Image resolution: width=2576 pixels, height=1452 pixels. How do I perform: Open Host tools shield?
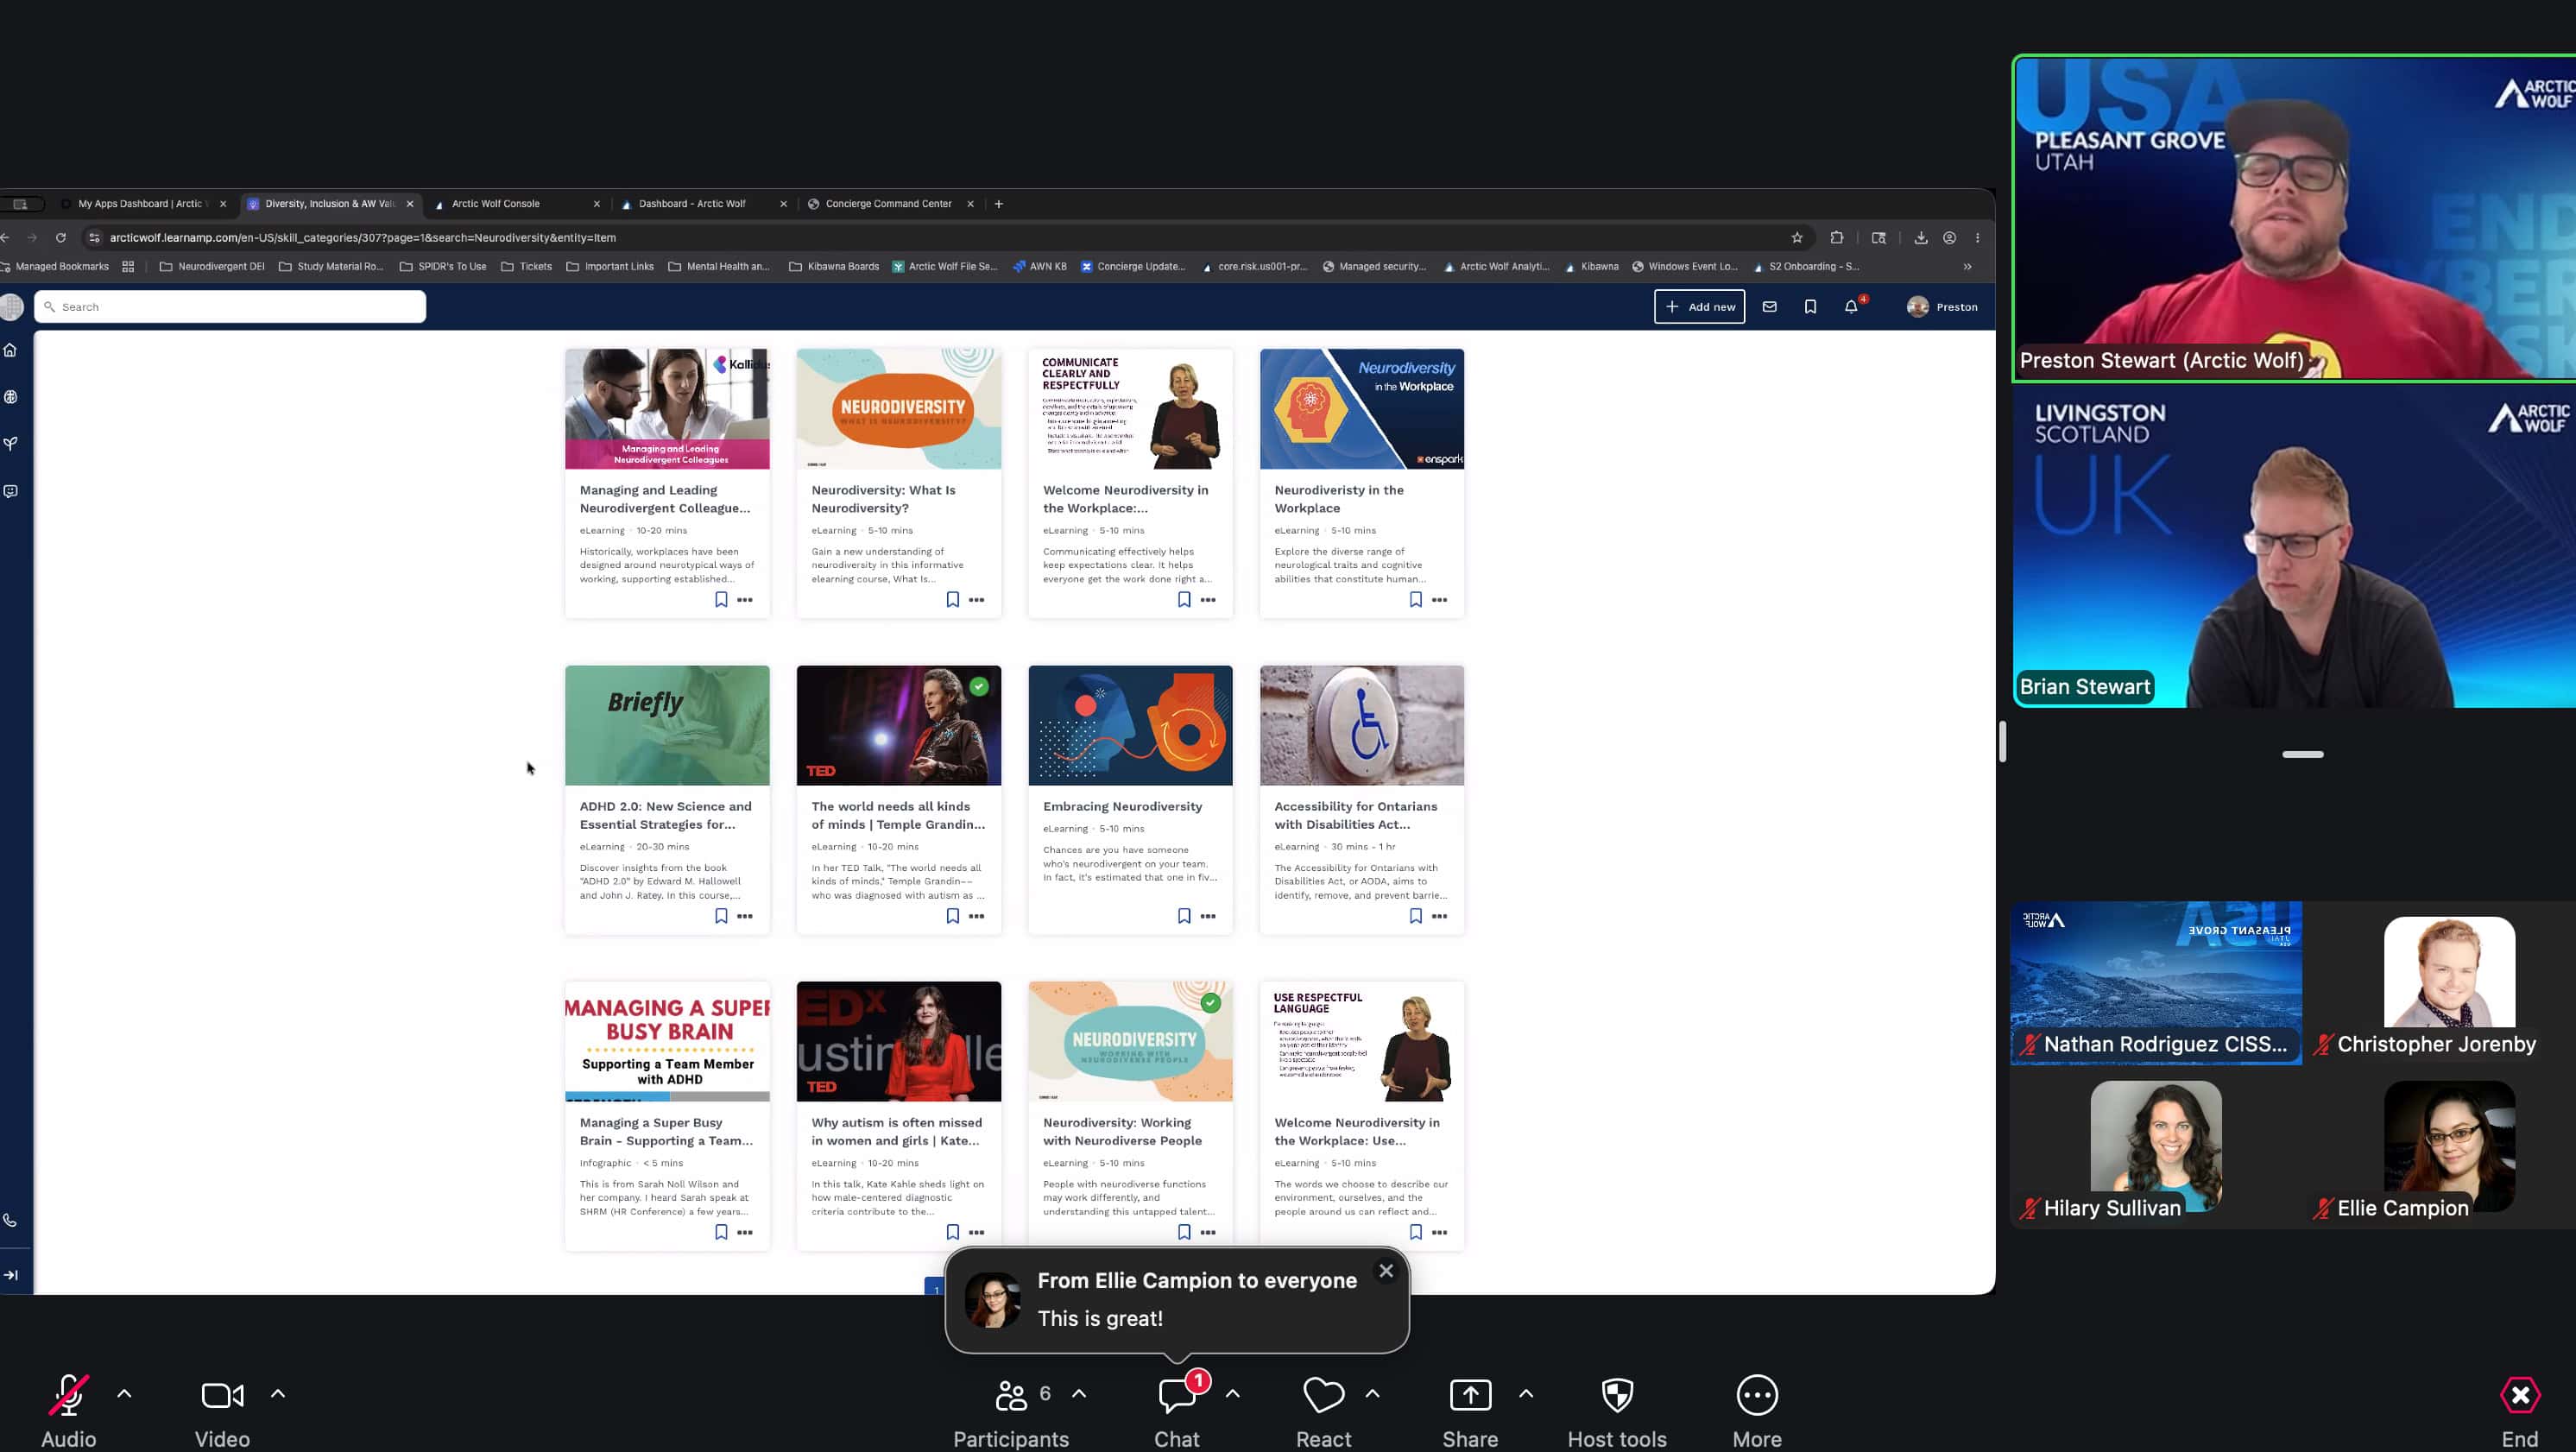click(x=1617, y=1411)
